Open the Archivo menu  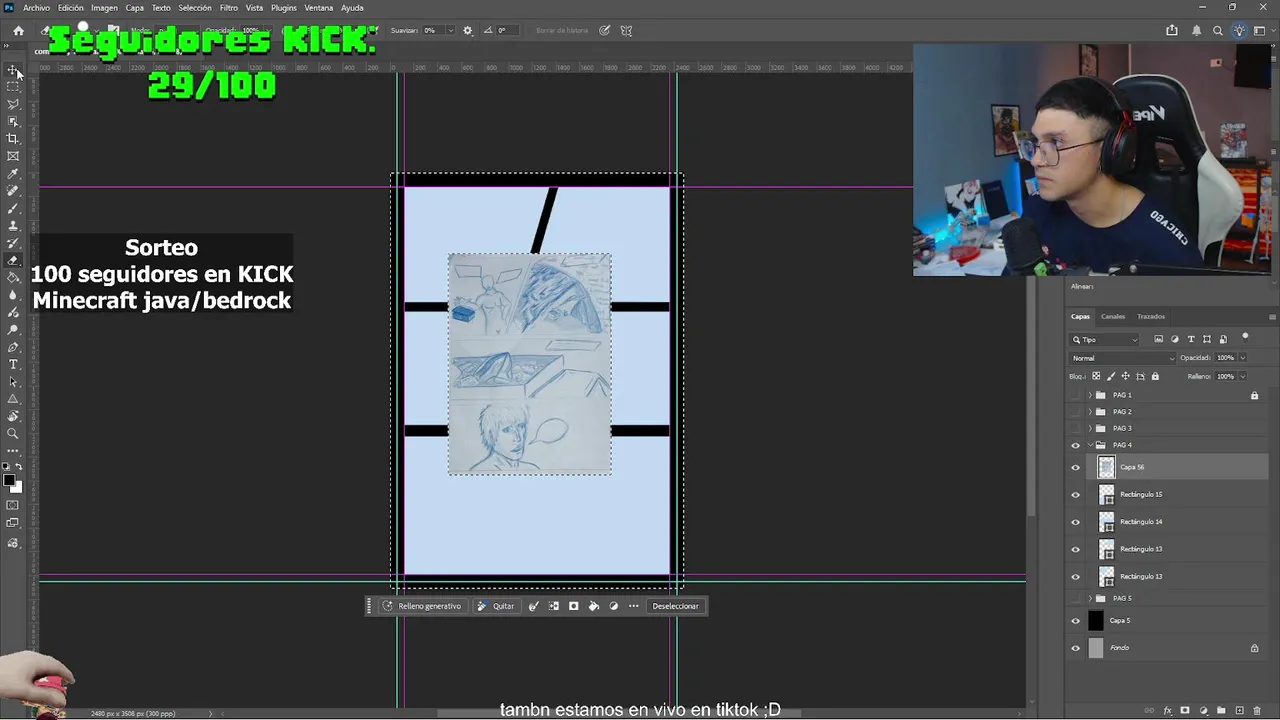(x=36, y=8)
